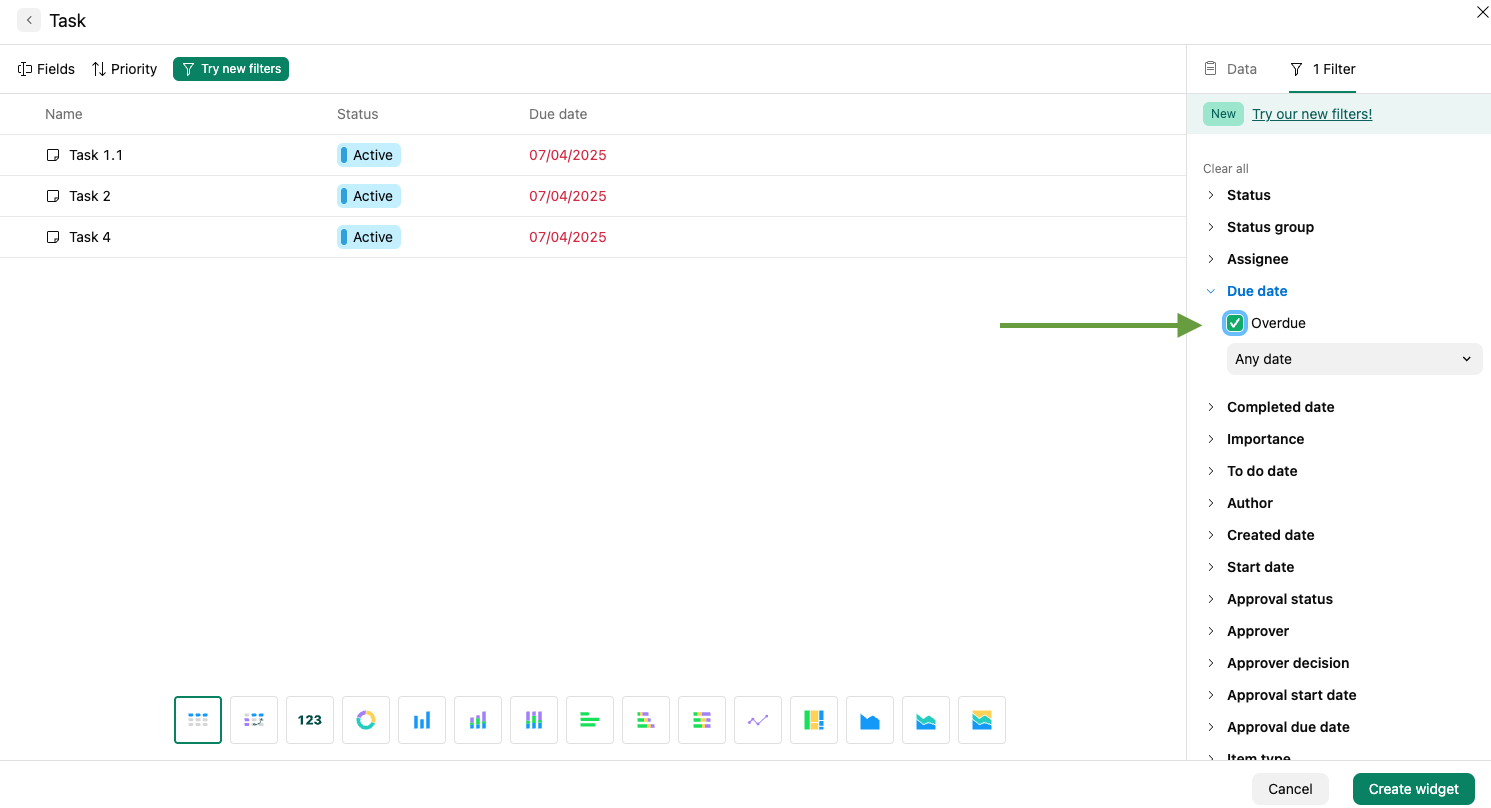
Task: Click Task 4 due date 07/04/2025
Action: click(568, 237)
